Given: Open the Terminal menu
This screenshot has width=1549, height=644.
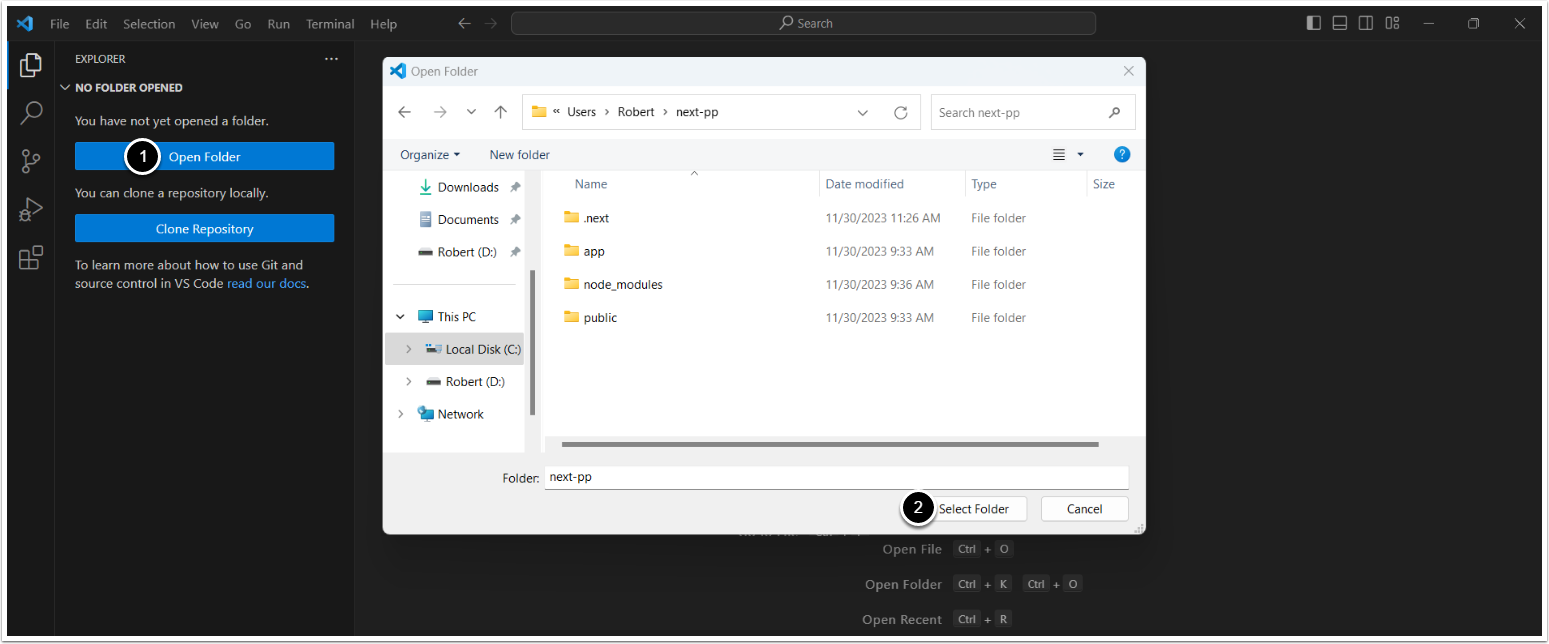Looking at the screenshot, I should 330,24.
